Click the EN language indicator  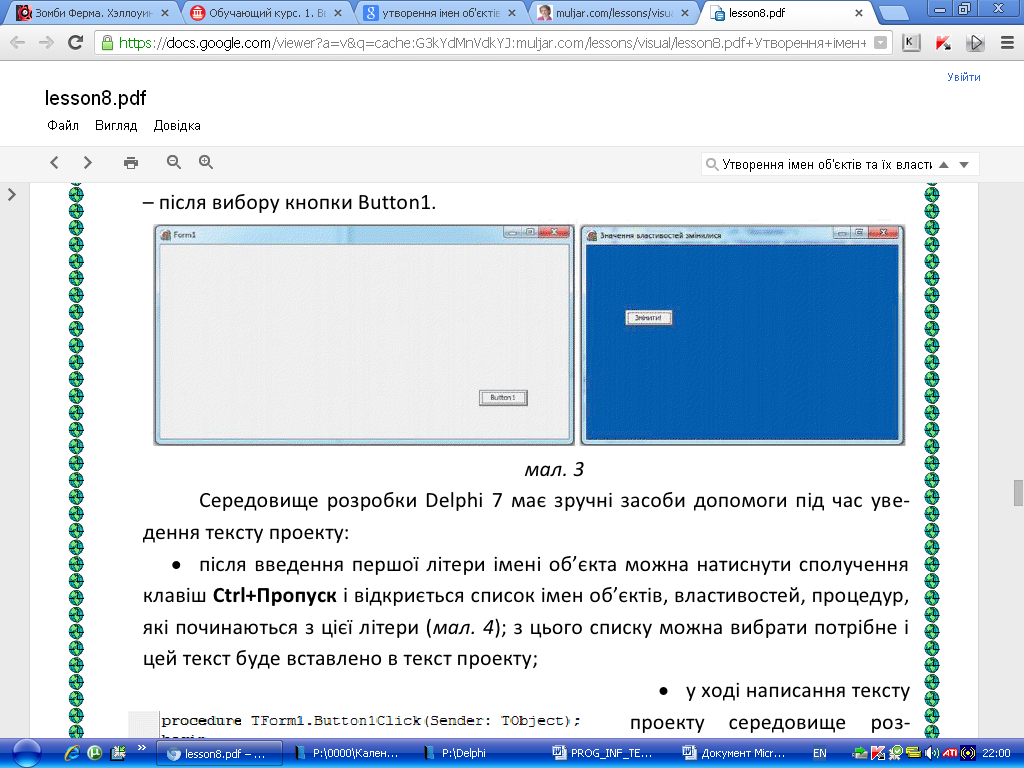[820, 754]
